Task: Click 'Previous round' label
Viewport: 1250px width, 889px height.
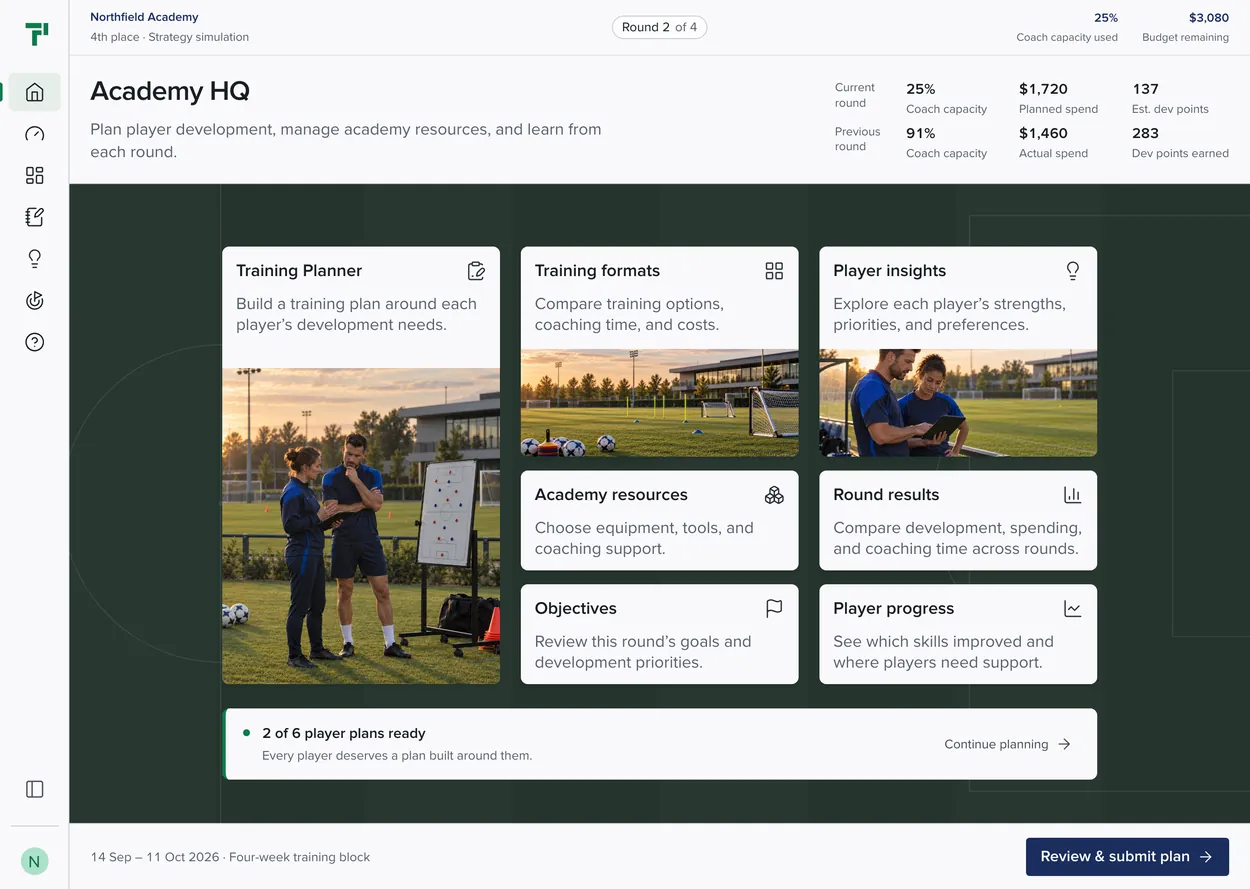Action: 858,139
